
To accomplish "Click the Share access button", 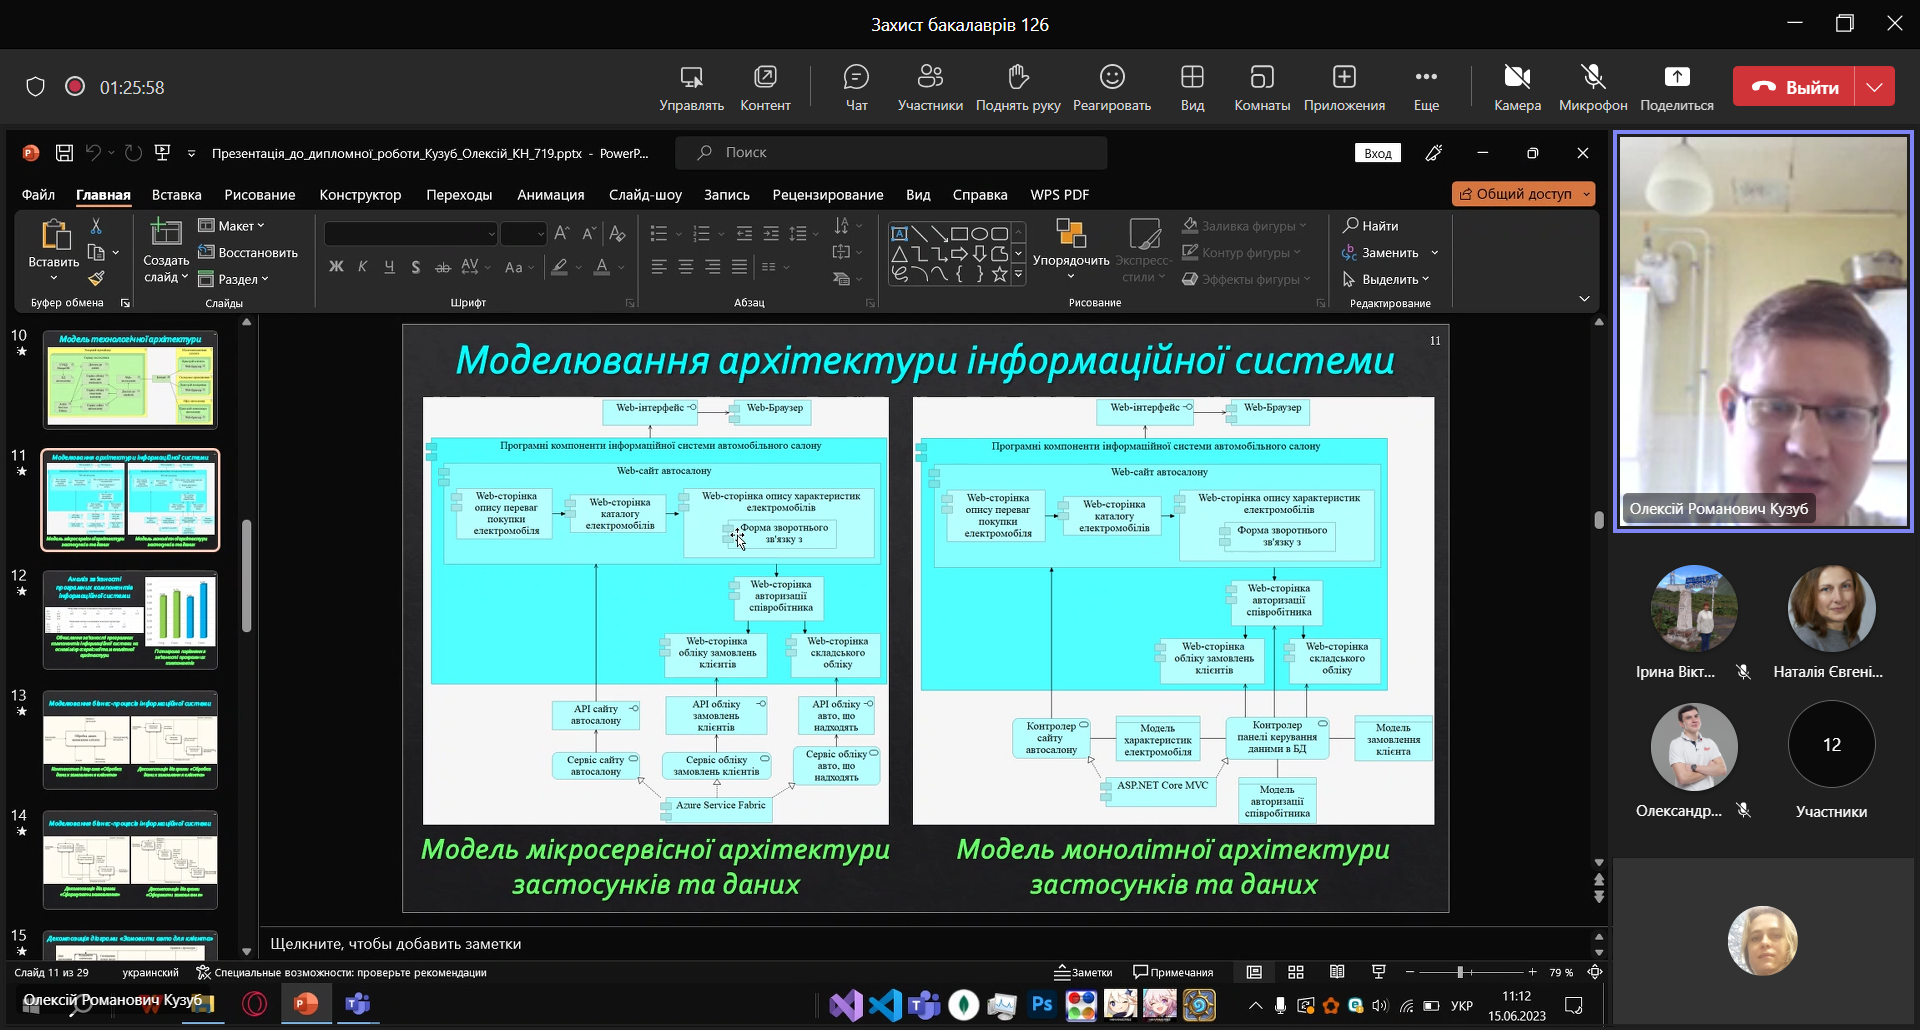I will coord(1522,194).
